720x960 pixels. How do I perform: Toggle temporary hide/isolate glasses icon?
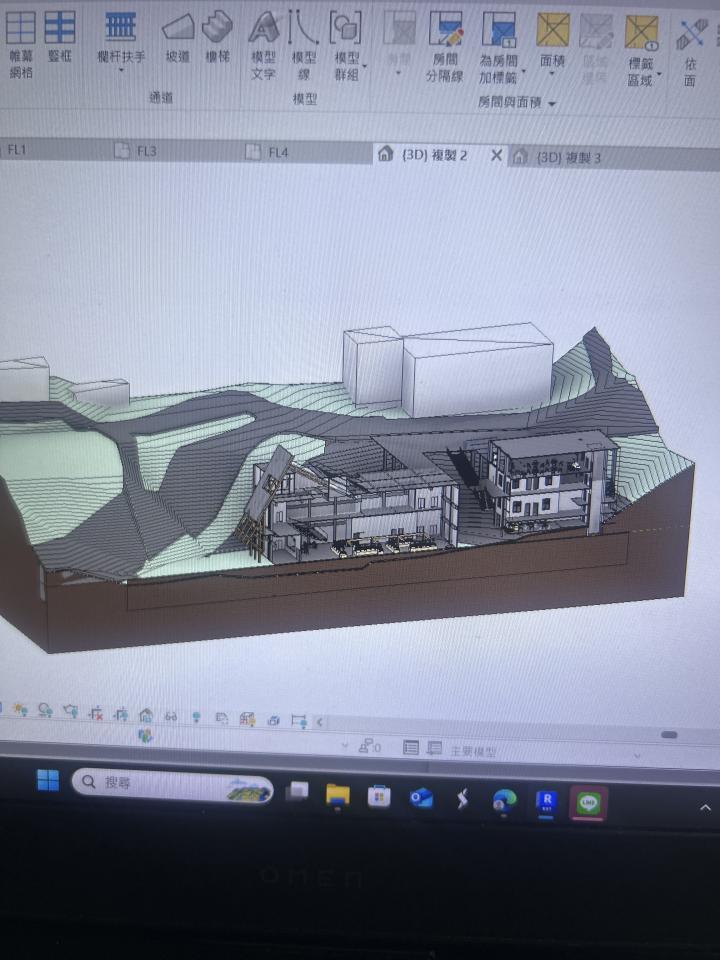(171, 716)
